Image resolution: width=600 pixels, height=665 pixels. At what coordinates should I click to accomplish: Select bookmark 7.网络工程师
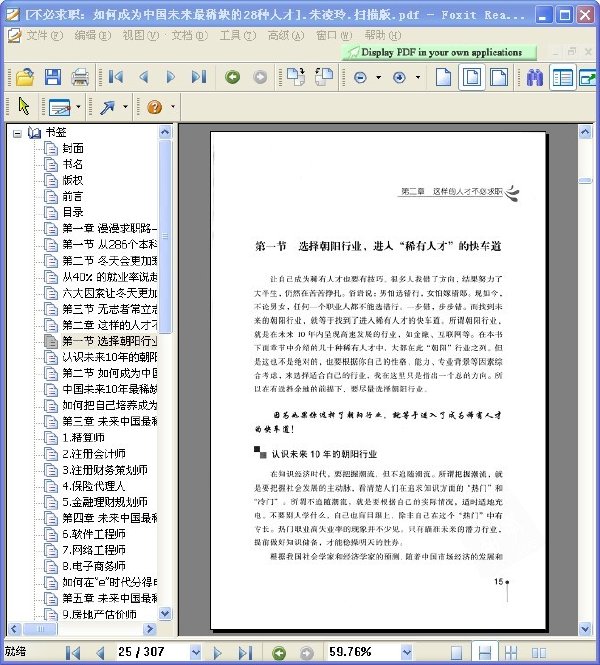[x=94, y=550]
